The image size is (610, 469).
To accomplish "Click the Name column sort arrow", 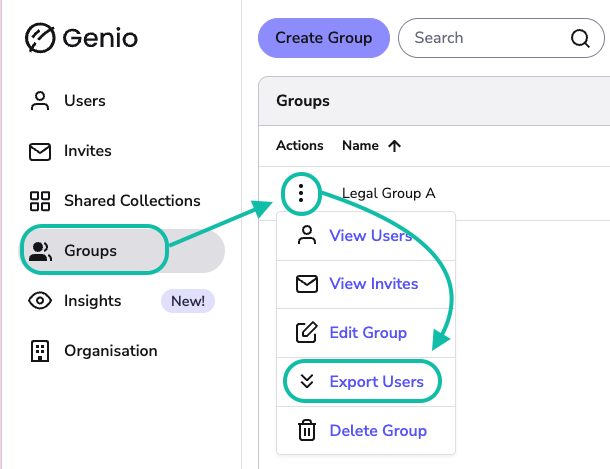I will 394,146.
